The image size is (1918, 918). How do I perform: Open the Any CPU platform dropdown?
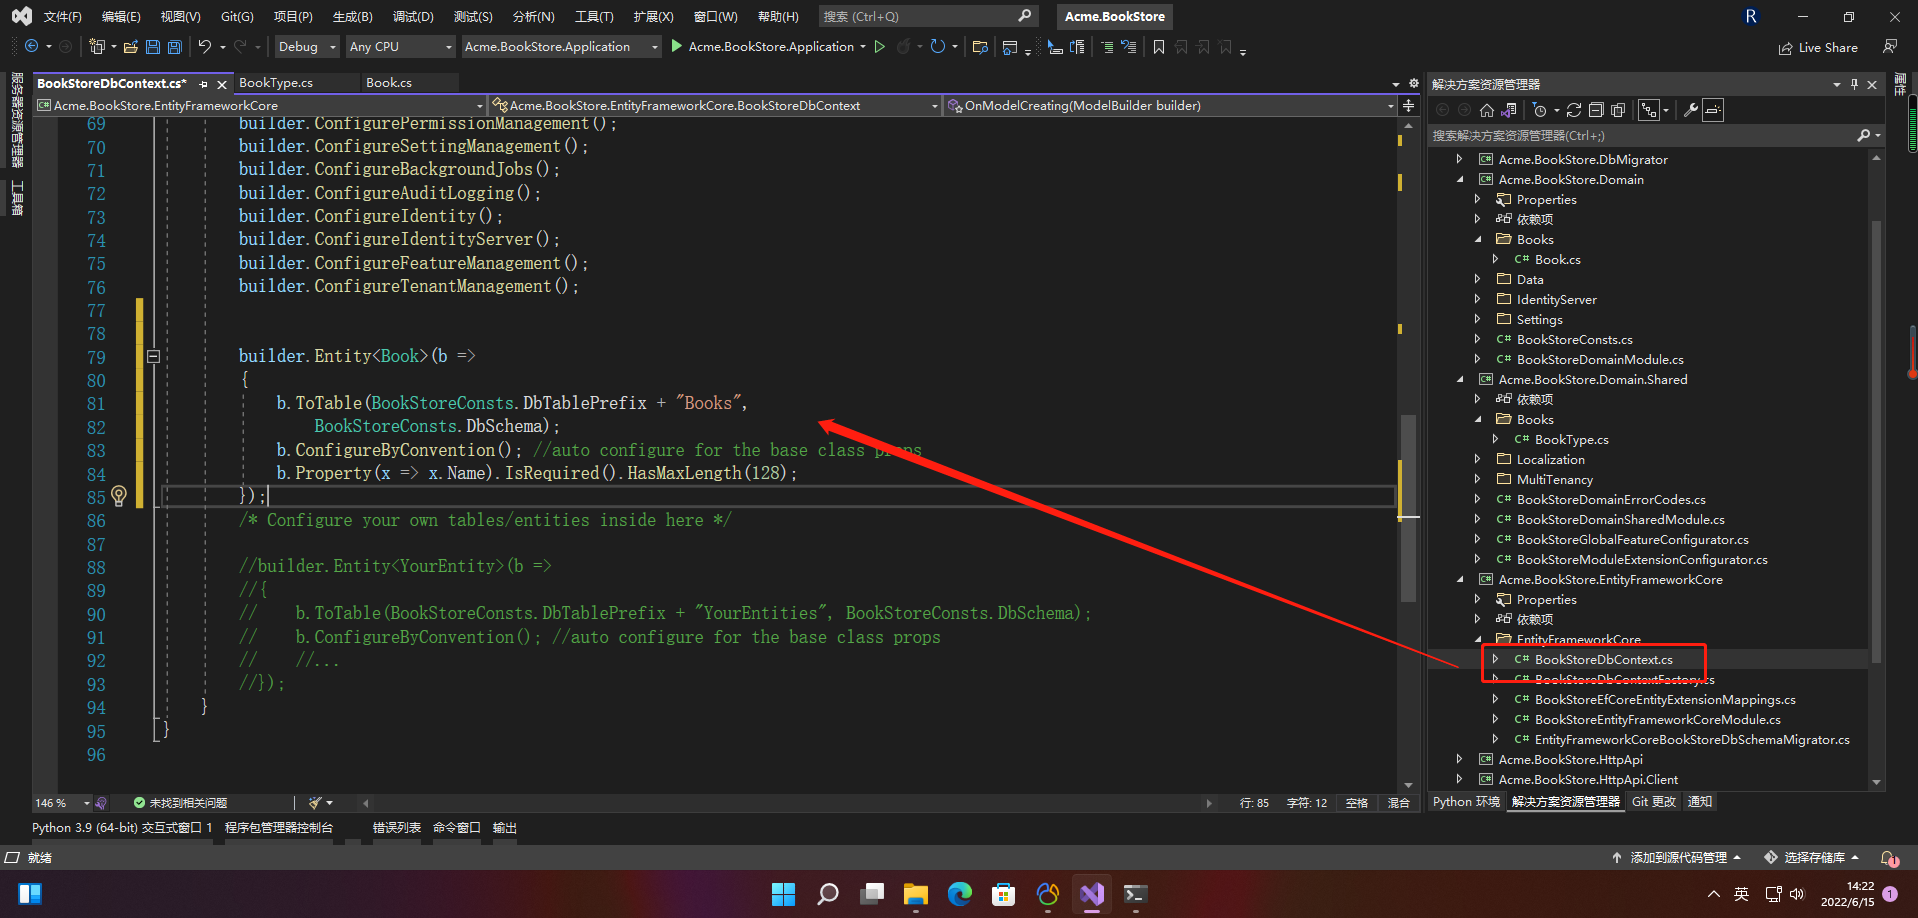[401, 47]
